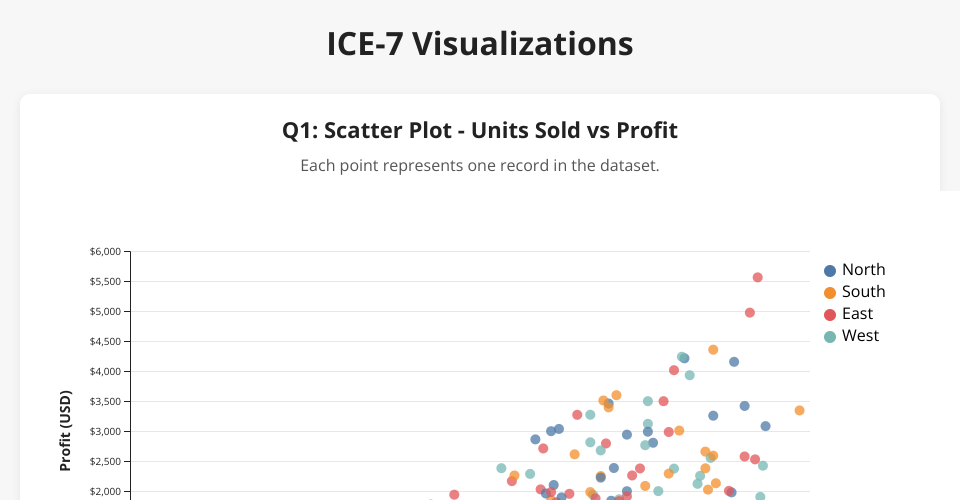Toggle the South series legend label
This screenshot has height=500, width=960.
(863, 292)
